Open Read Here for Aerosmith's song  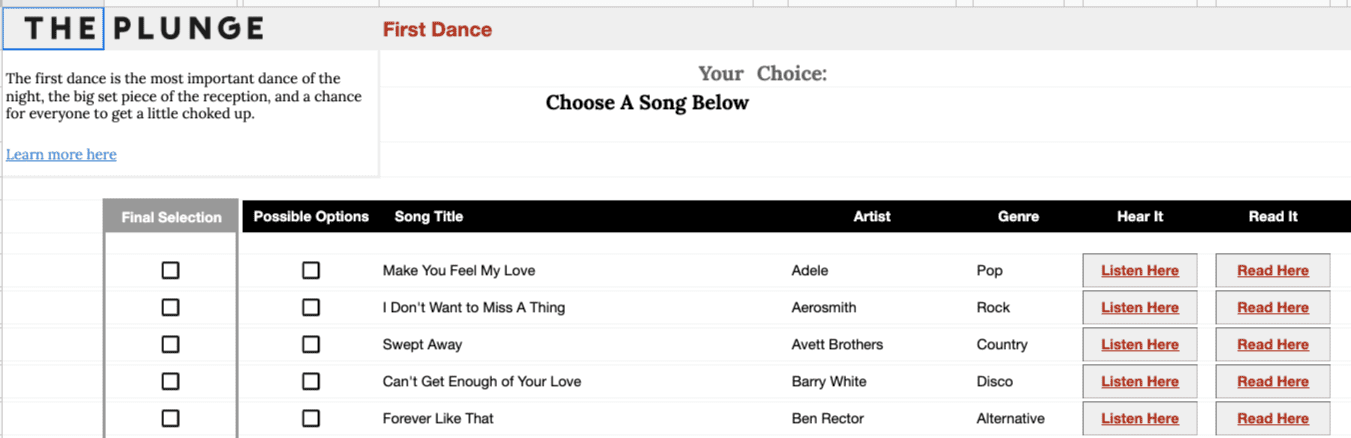coord(1273,307)
